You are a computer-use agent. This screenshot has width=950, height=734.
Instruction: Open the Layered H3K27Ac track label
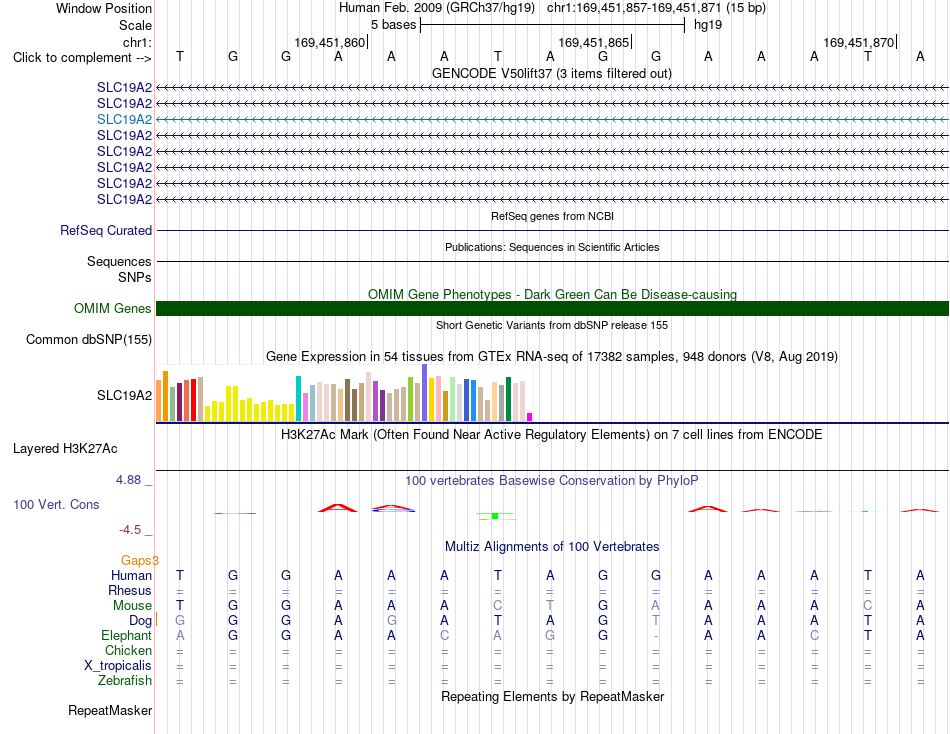click(x=65, y=449)
